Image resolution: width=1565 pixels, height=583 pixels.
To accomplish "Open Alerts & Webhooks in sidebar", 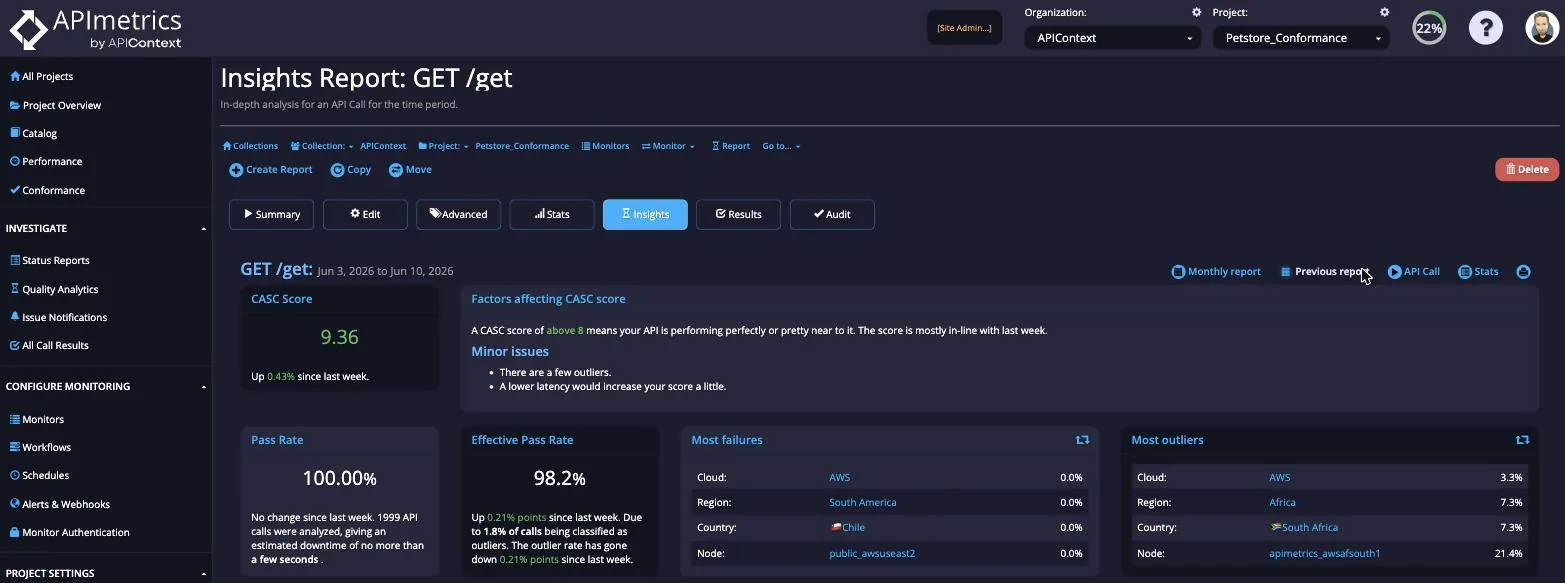I will click(59, 504).
